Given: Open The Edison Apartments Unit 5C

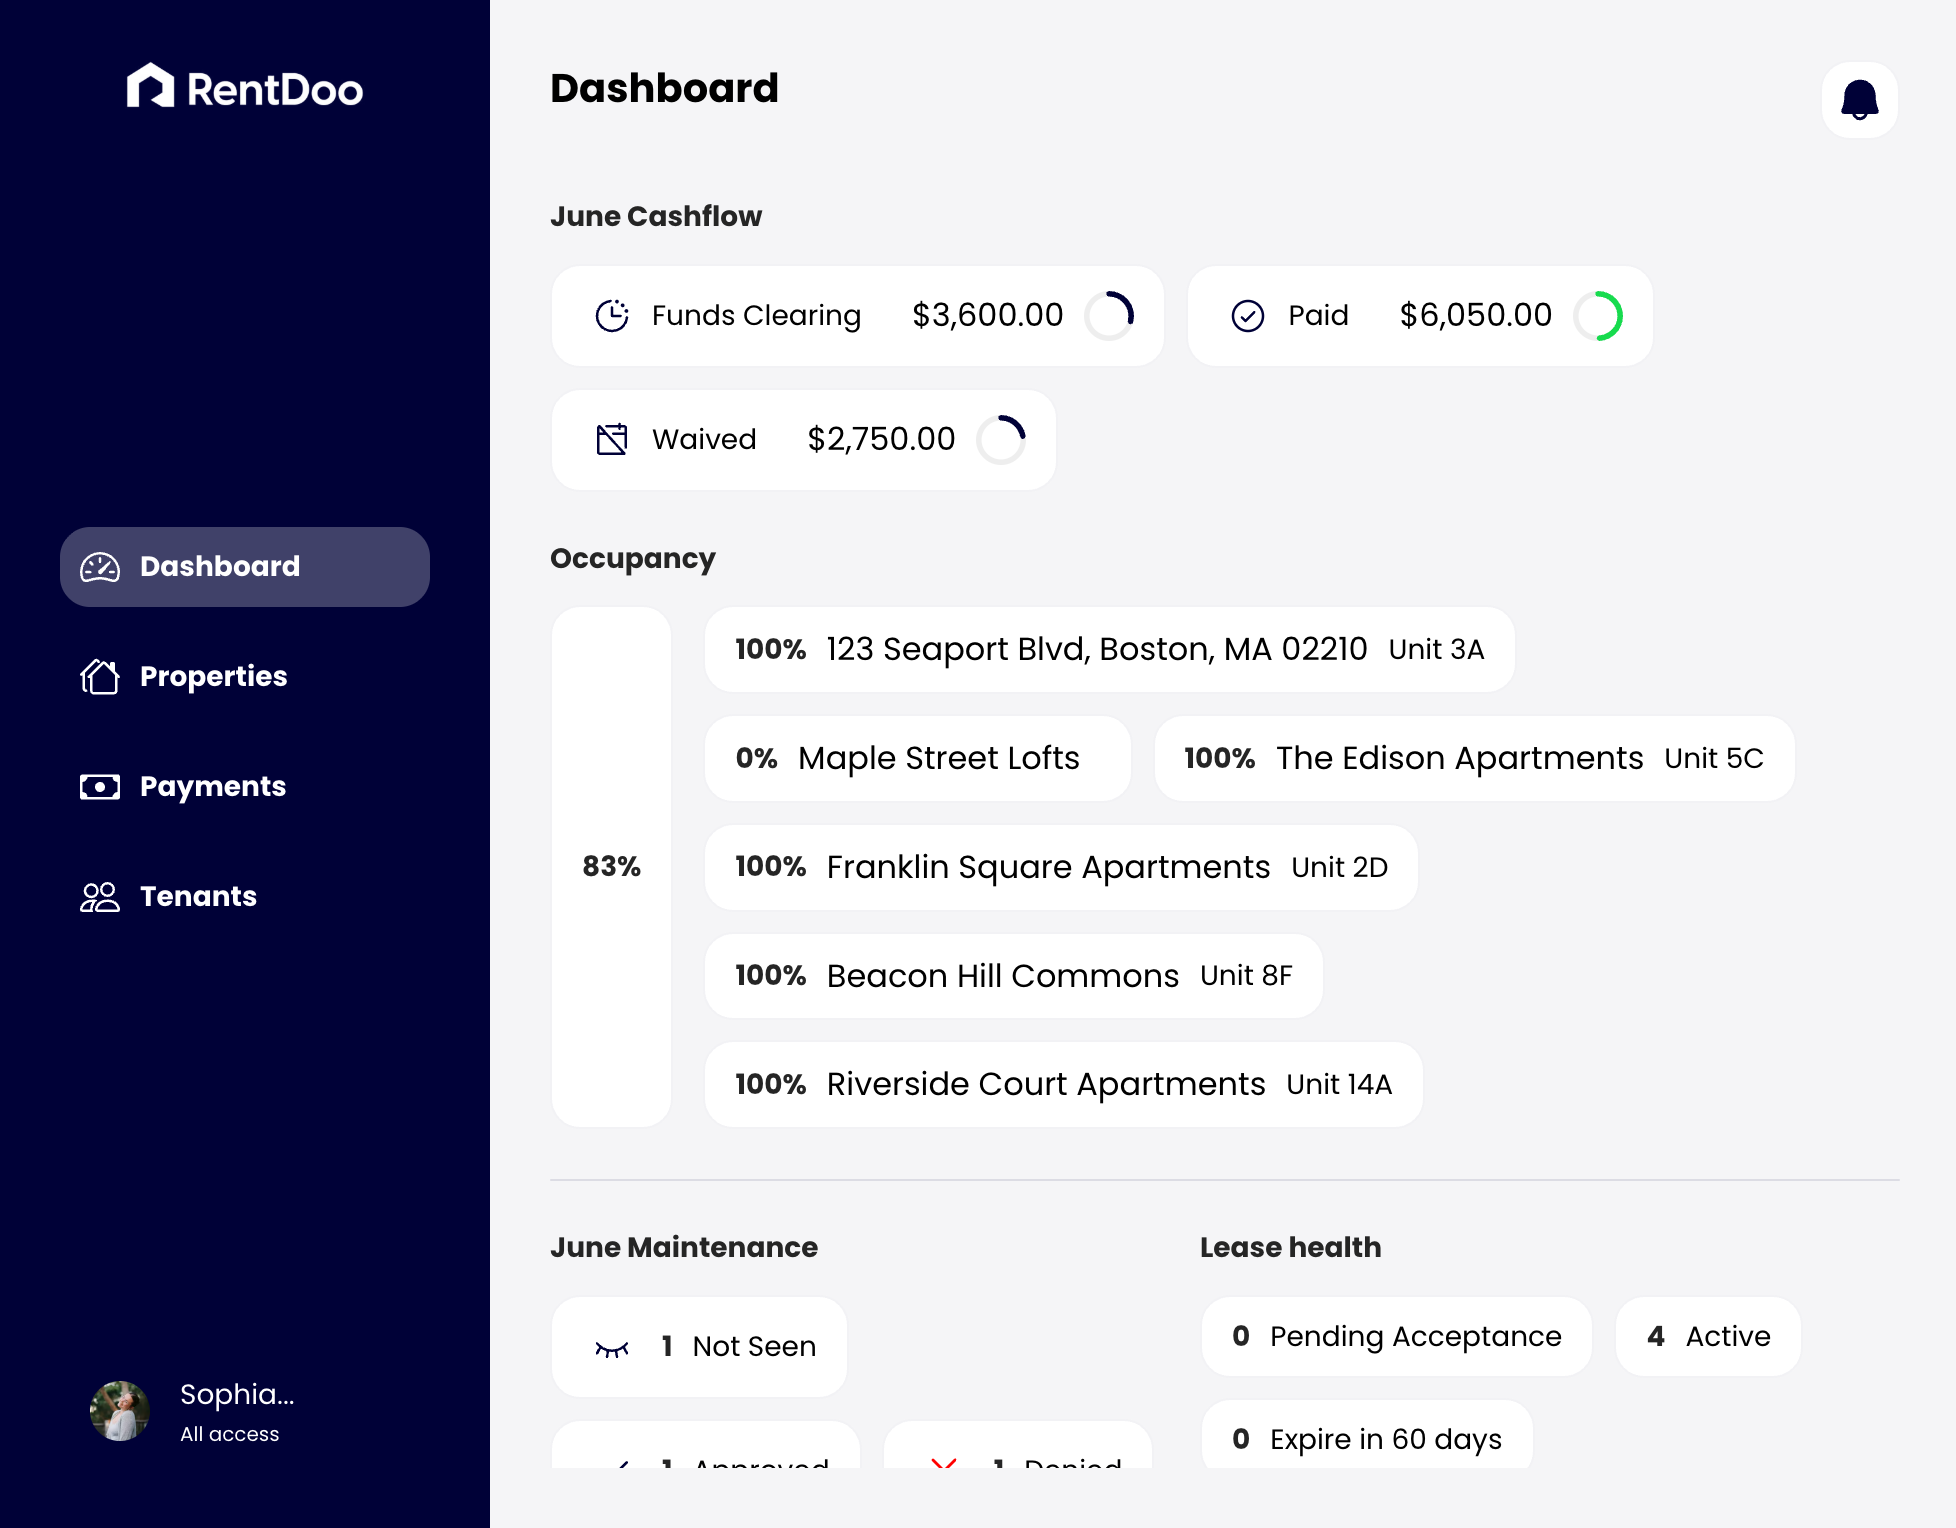Looking at the screenshot, I should click(1475, 759).
